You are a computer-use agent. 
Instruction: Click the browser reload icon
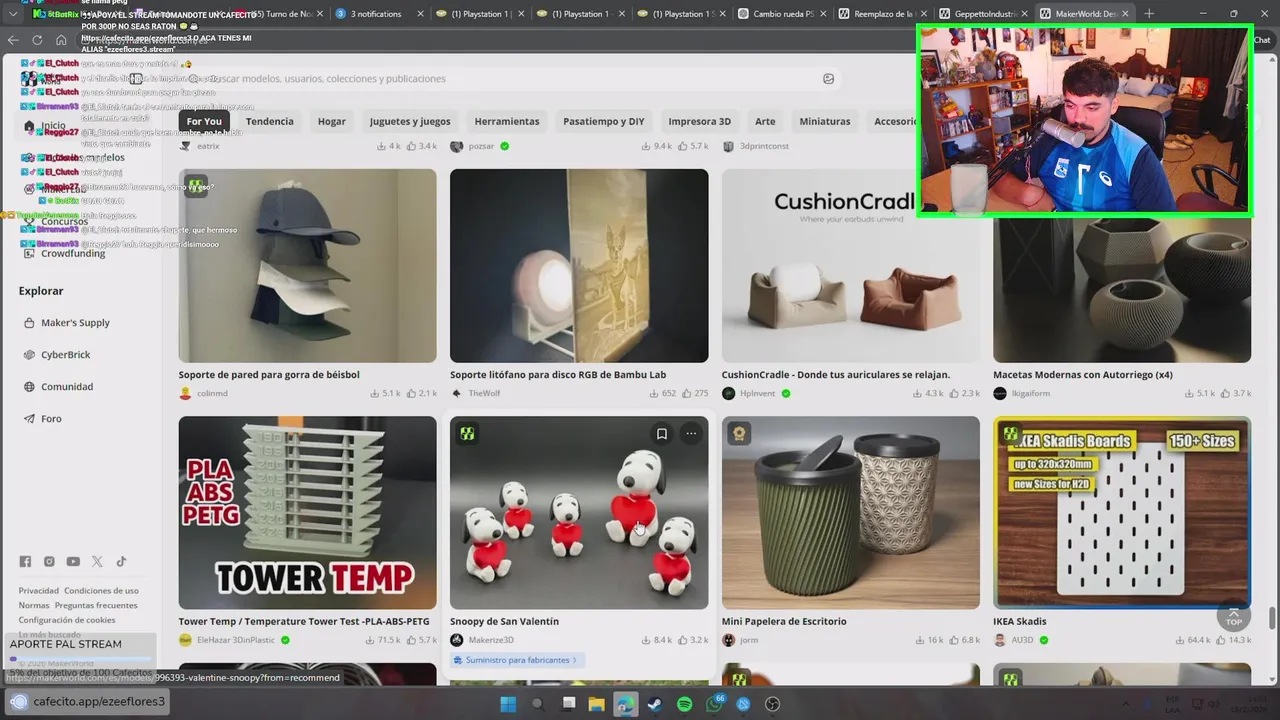click(37, 40)
